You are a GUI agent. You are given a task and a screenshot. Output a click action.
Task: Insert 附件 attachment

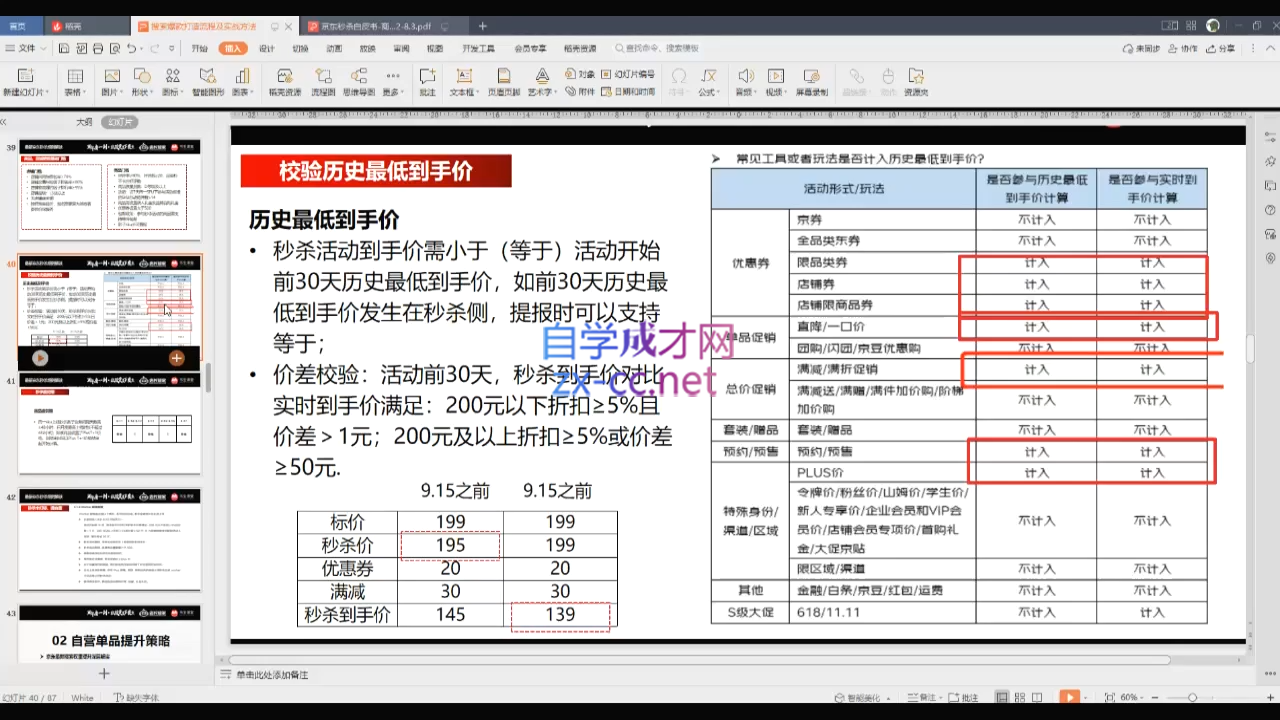580,91
